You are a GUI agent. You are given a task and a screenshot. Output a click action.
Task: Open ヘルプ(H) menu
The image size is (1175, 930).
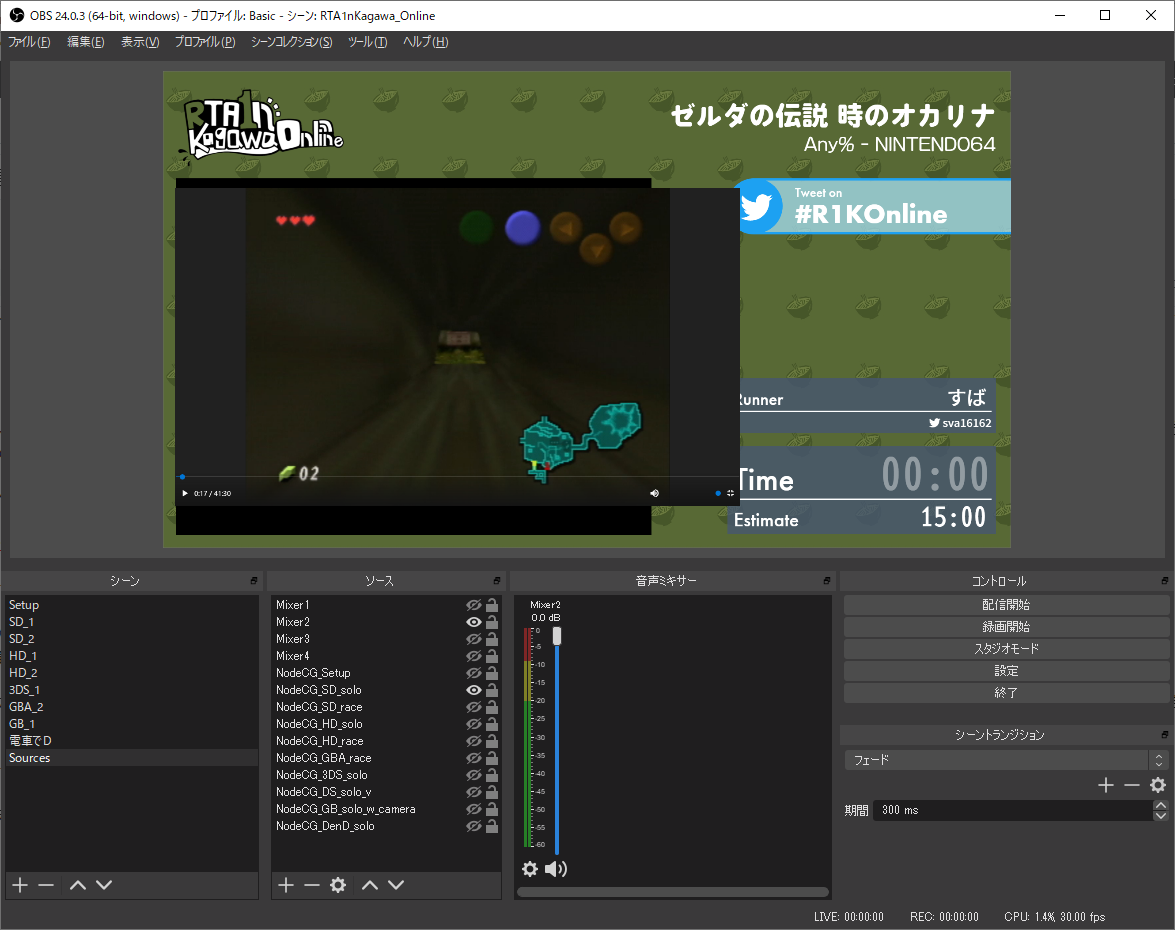click(x=426, y=42)
